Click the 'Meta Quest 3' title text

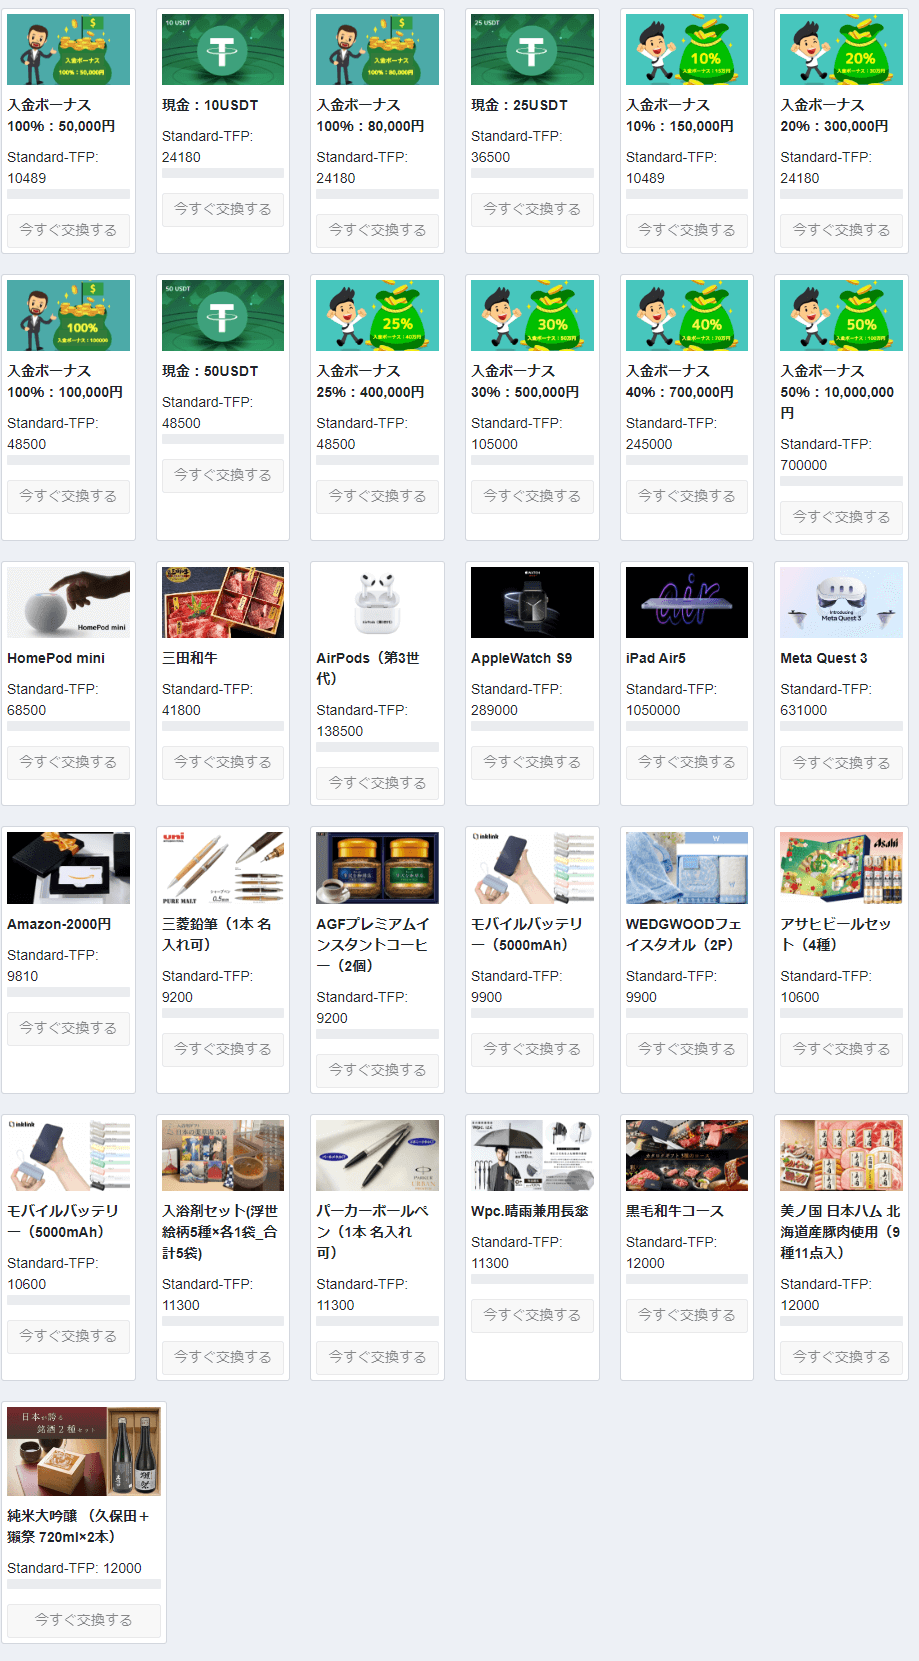click(824, 658)
